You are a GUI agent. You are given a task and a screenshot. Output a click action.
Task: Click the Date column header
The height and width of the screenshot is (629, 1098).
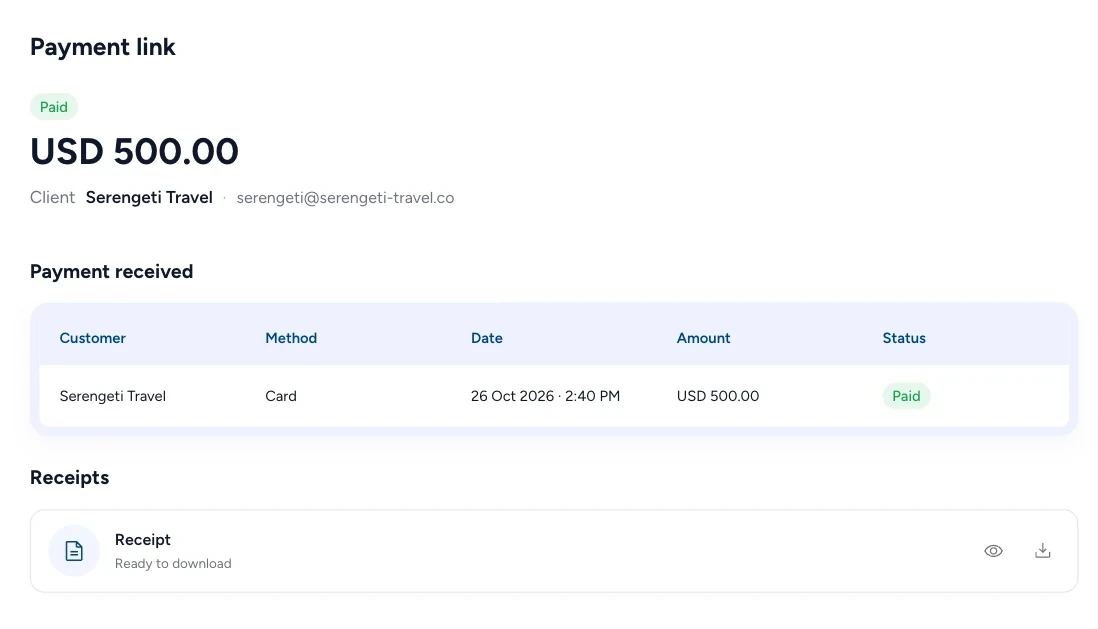487,338
